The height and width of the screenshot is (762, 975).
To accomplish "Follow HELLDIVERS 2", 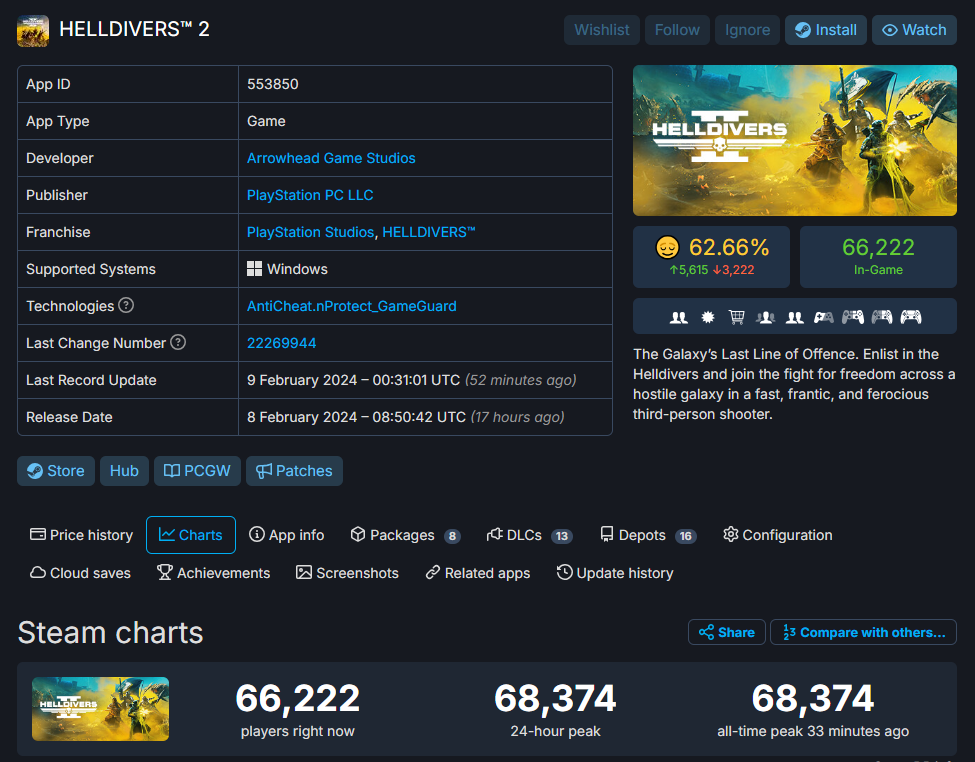I will [677, 30].
